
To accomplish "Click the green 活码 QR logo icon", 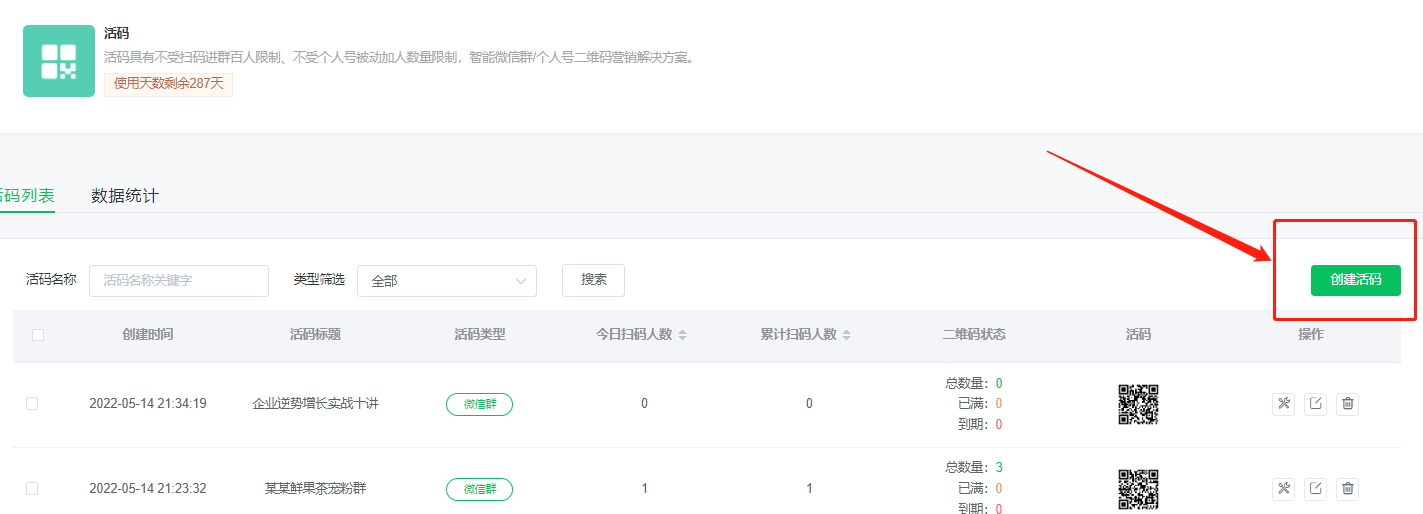I will click(x=58, y=61).
